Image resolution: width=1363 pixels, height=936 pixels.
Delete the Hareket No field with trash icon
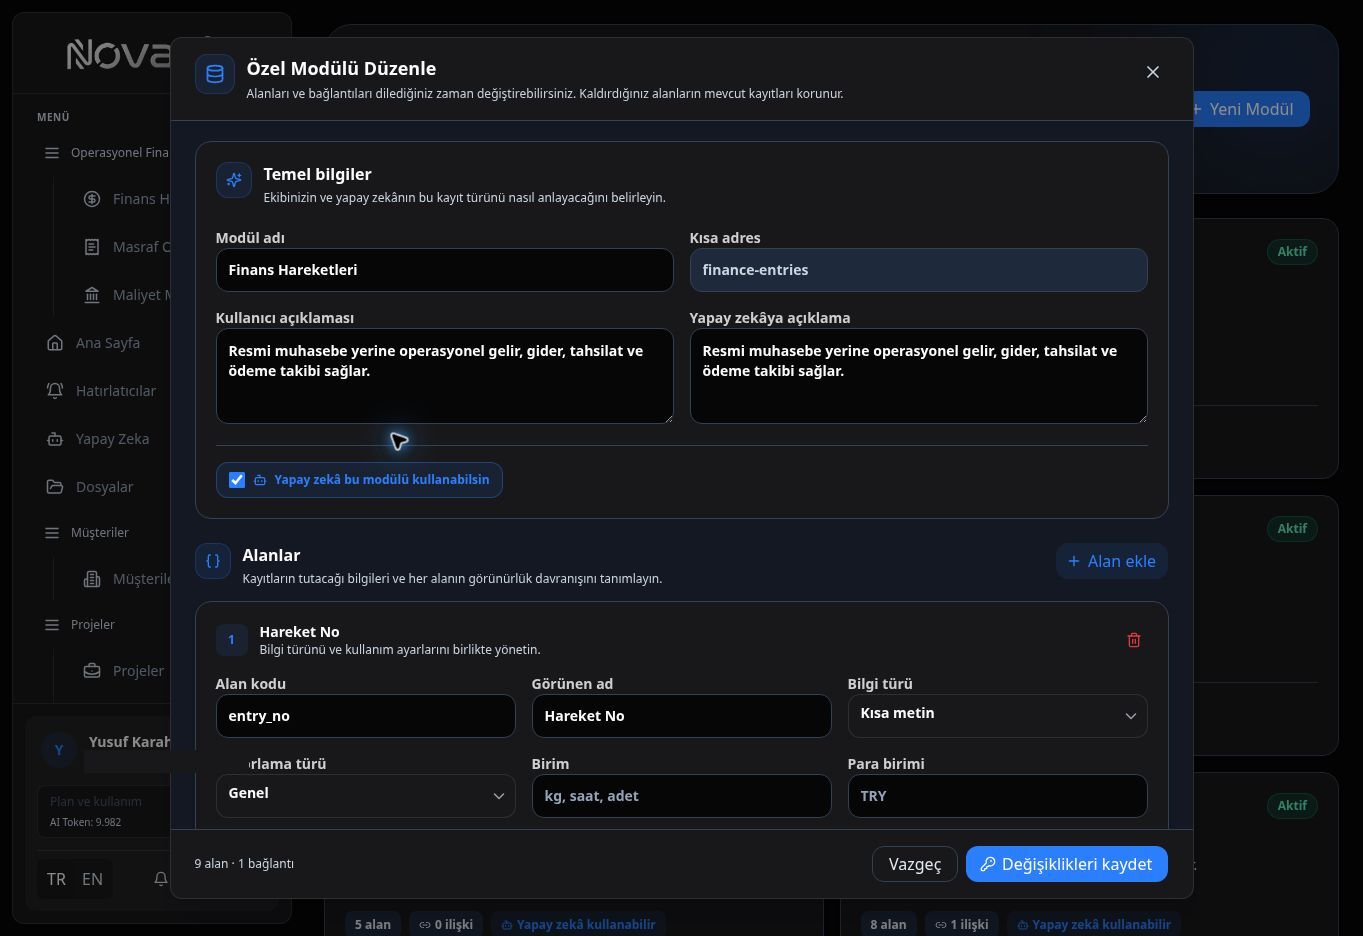[x=1134, y=640]
